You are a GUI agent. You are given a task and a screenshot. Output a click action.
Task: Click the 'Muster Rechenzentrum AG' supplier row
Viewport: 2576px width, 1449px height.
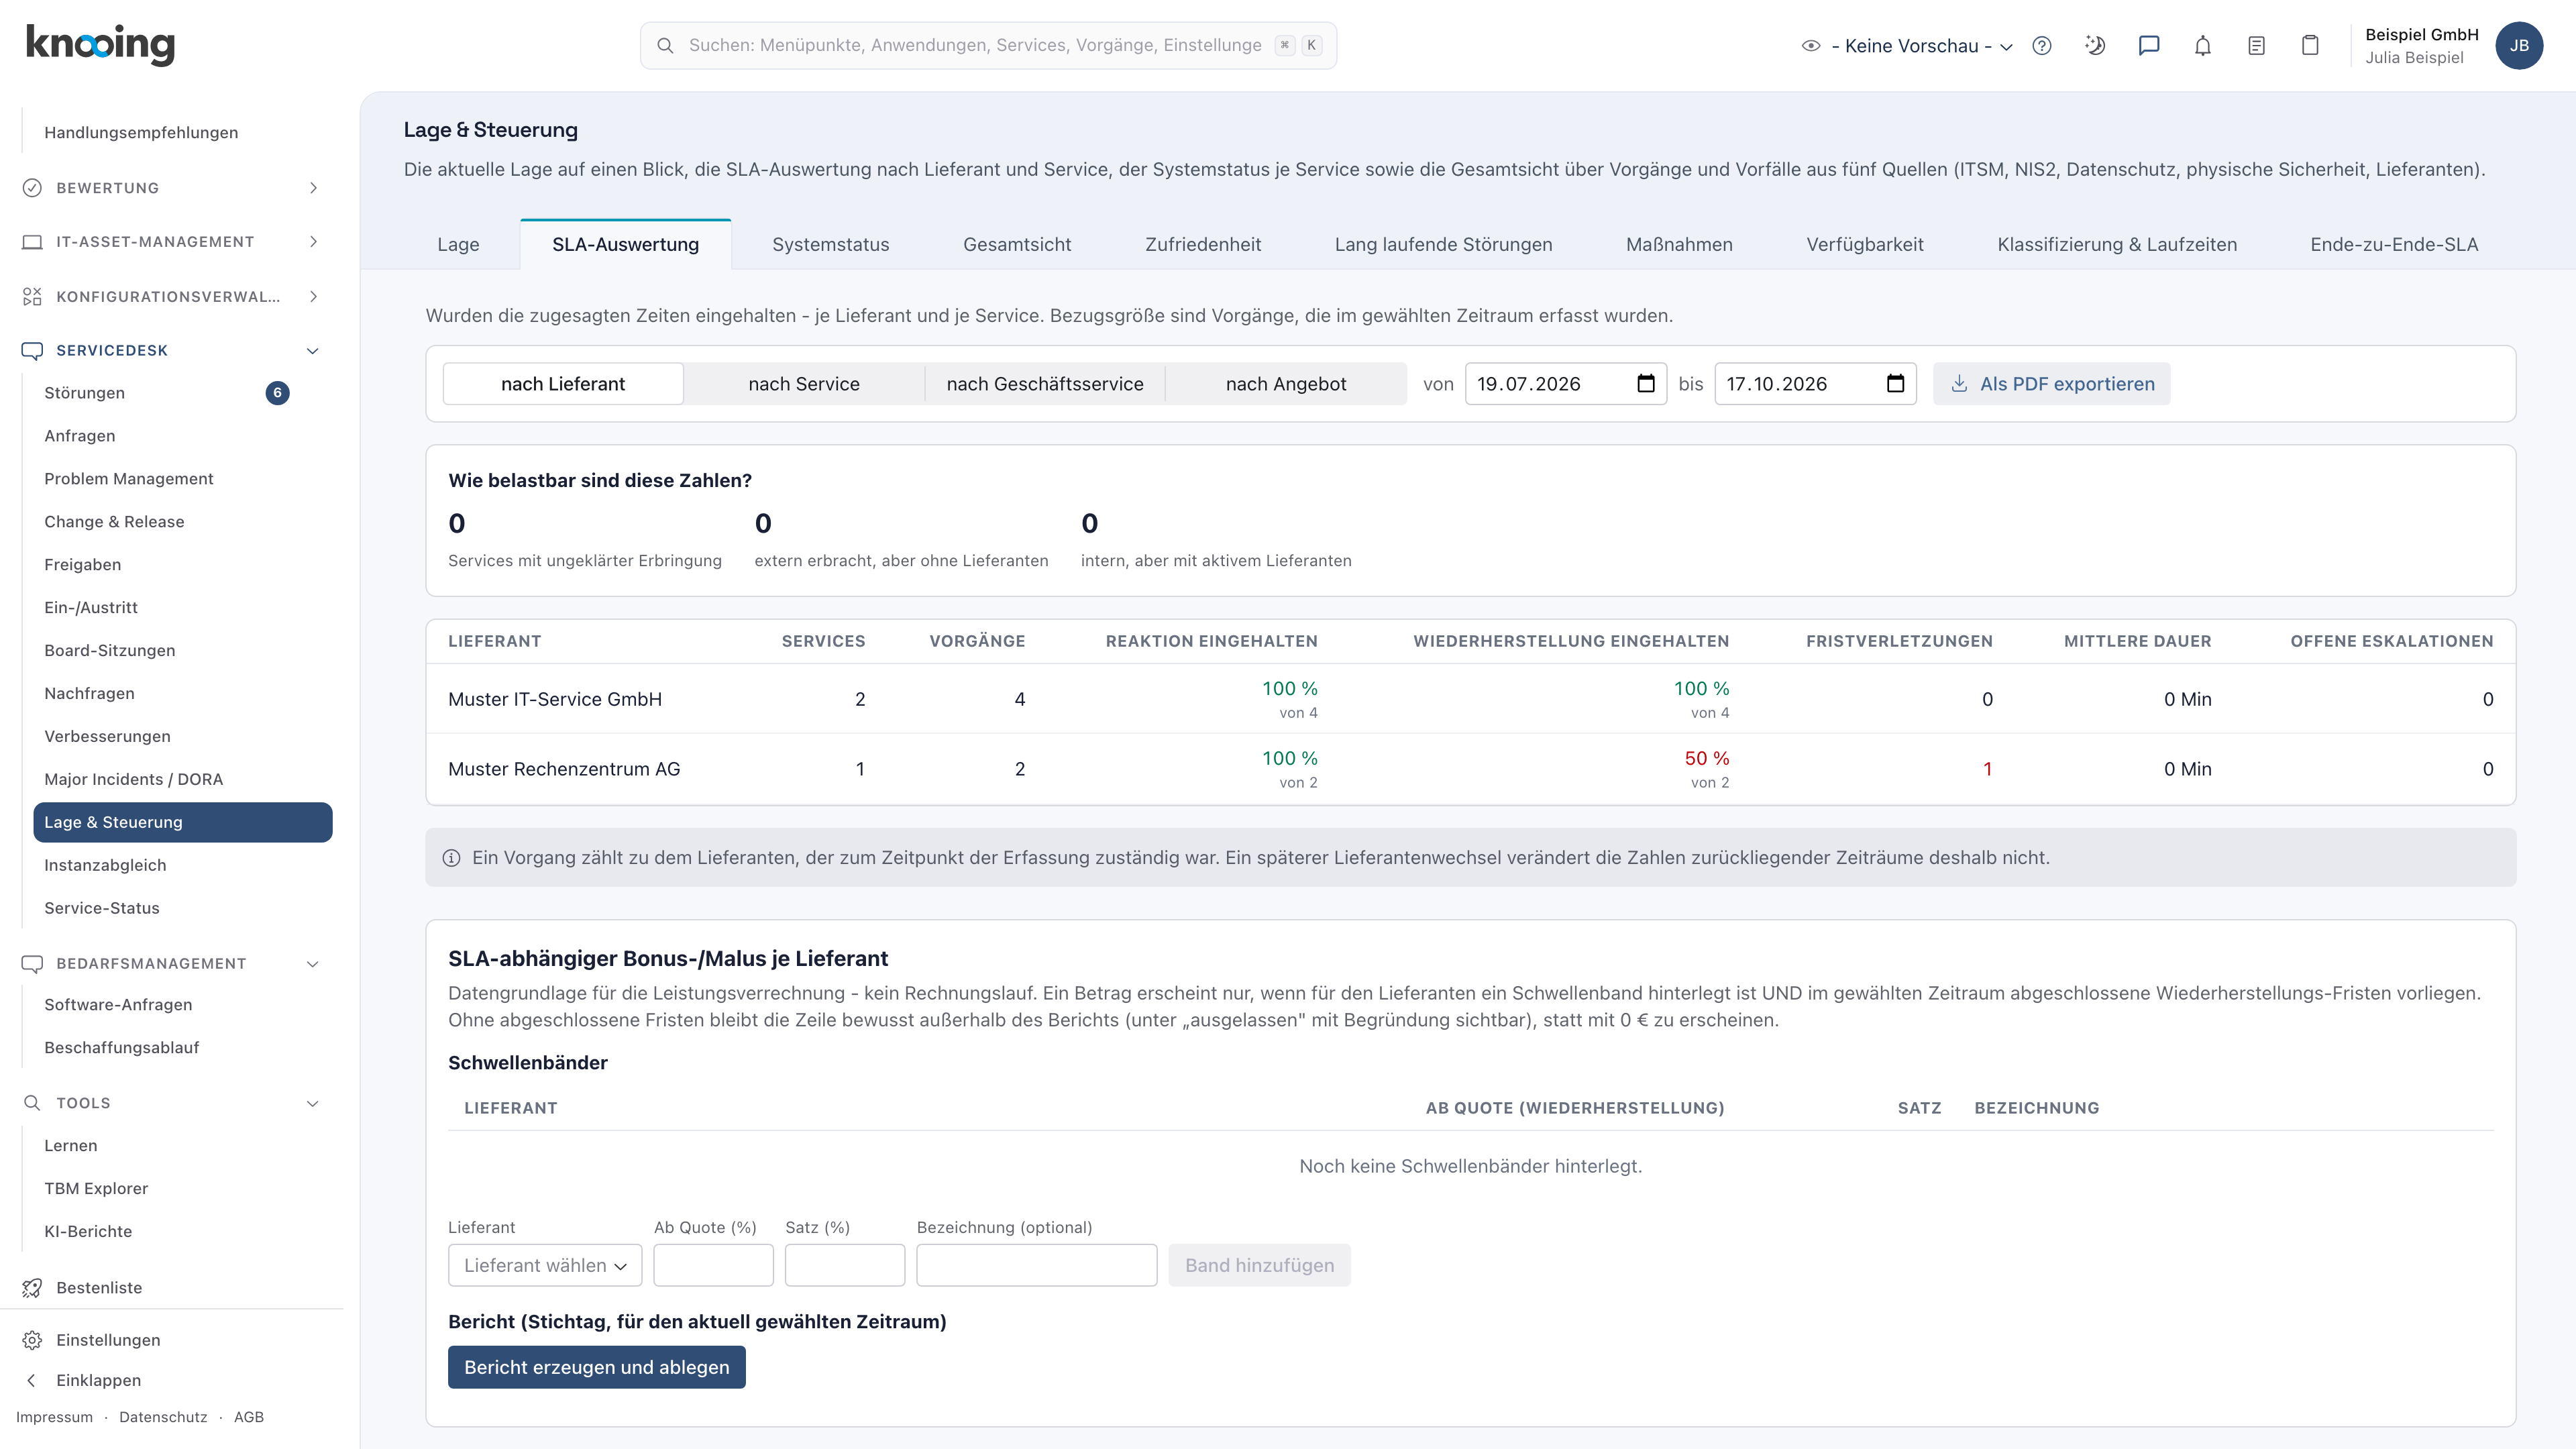click(x=1470, y=770)
